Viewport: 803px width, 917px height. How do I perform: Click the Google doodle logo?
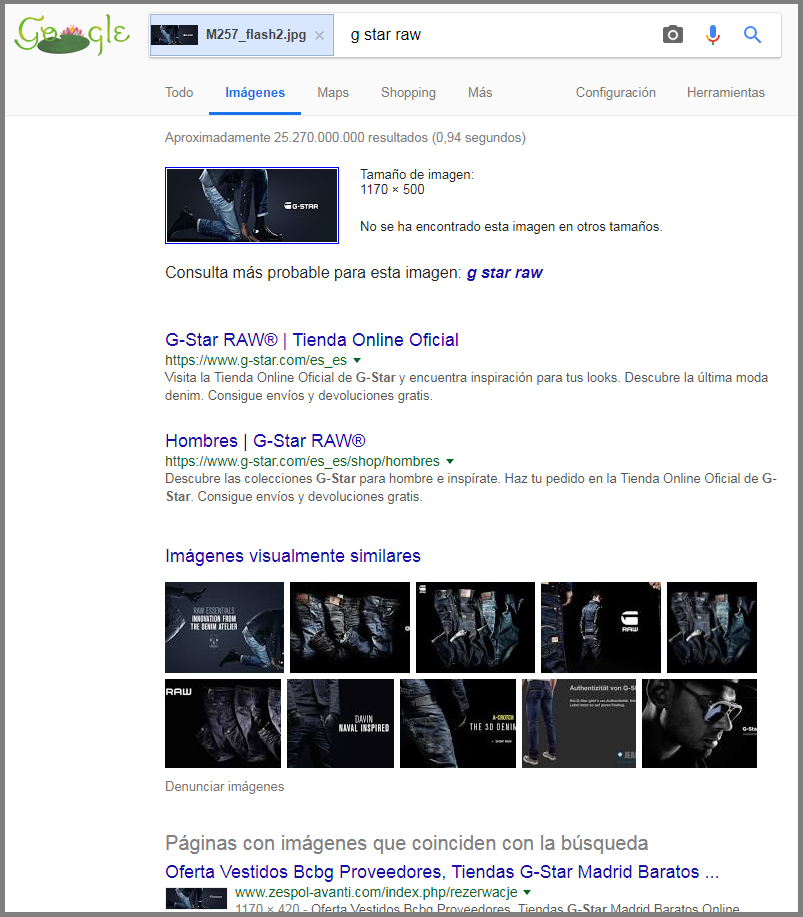pyautogui.click(x=72, y=35)
